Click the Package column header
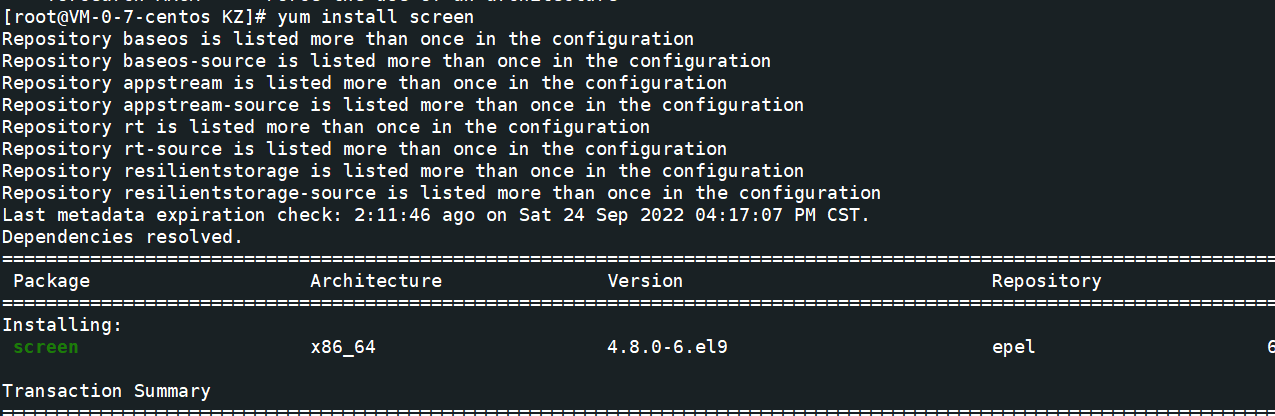 point(51,281)
